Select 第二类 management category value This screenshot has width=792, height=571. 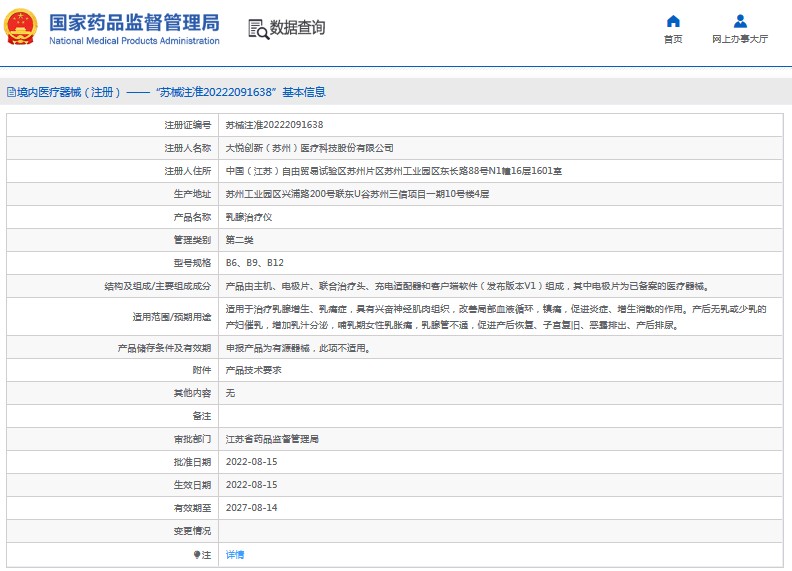pyautogui.click(x=239, y=240)
